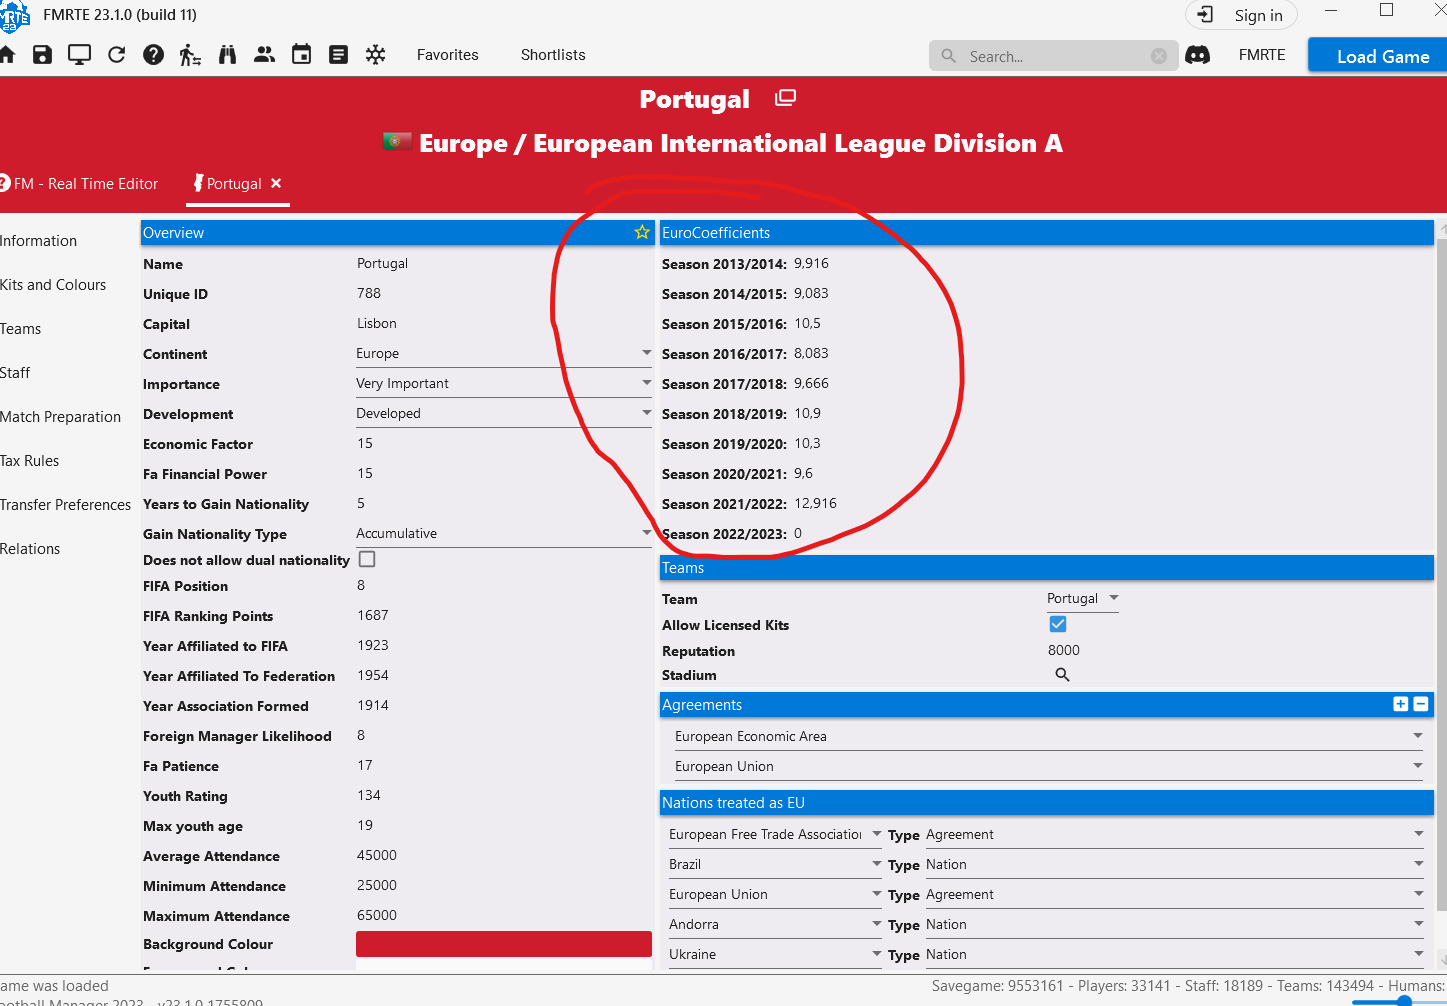Open the Relations section
Viewport: 1447px width, 1006px height.
pyautogui.click(x=30, y=549)
